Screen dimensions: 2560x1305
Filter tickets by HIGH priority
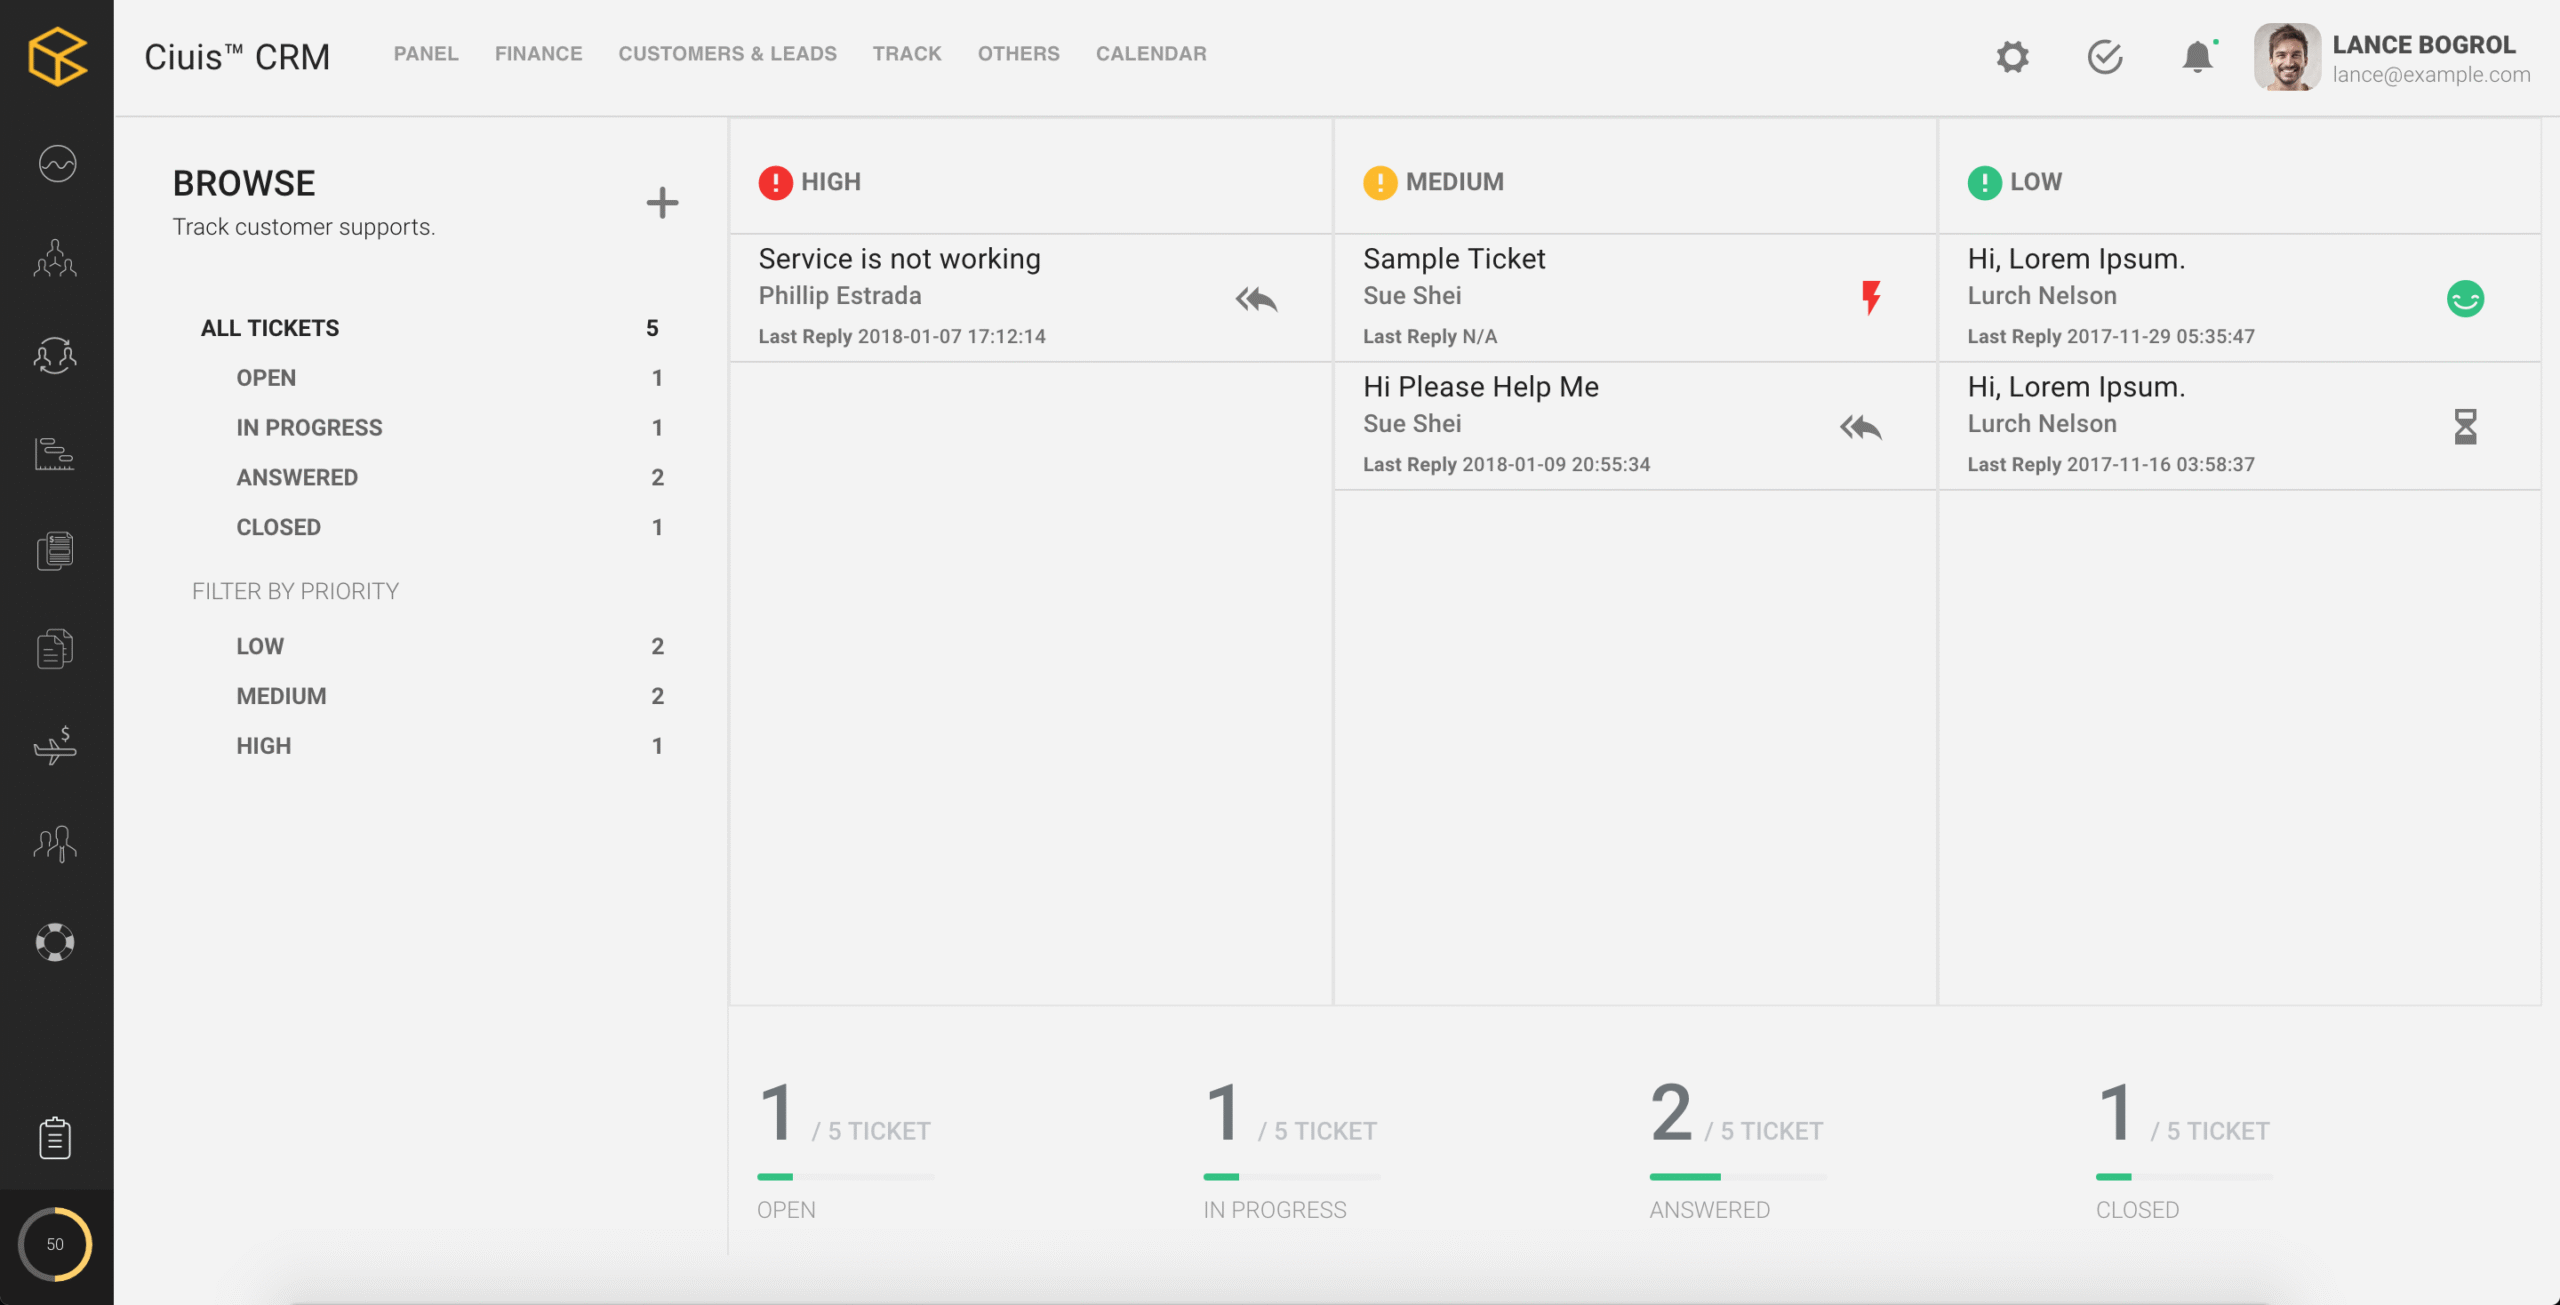point(263,745)
